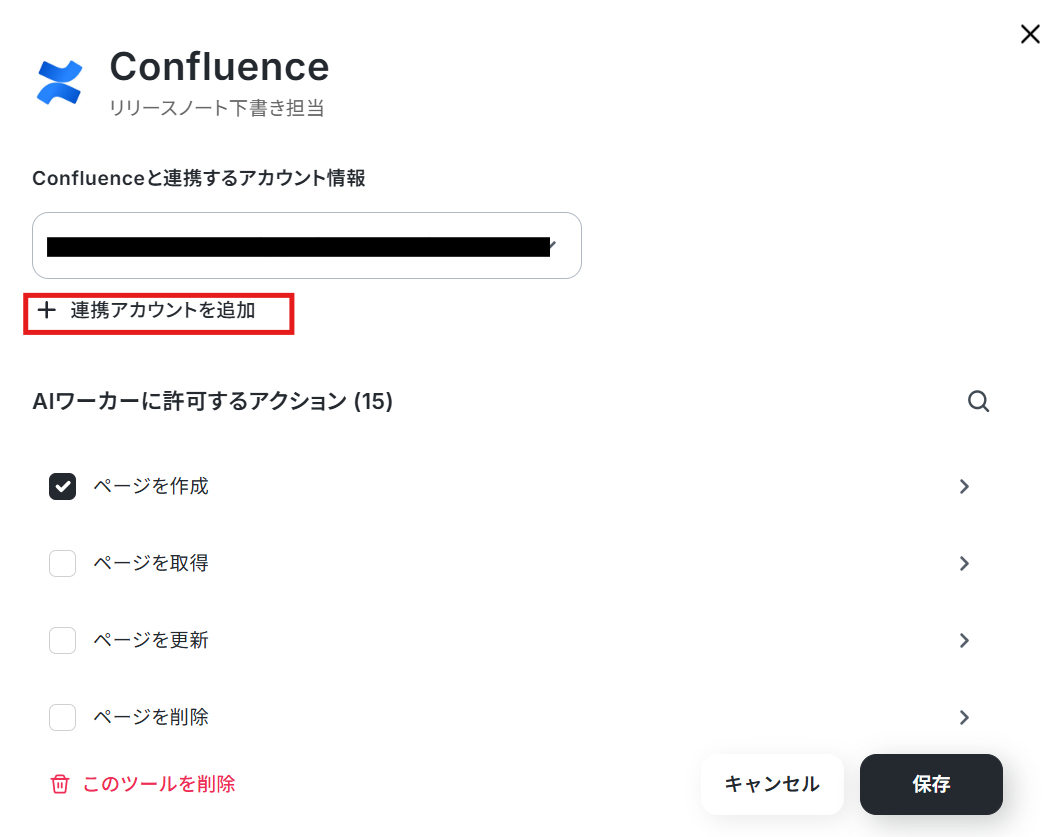Open the linked account dropdown
Viewport: 1050px width, 837px height.
click(307, 246)
